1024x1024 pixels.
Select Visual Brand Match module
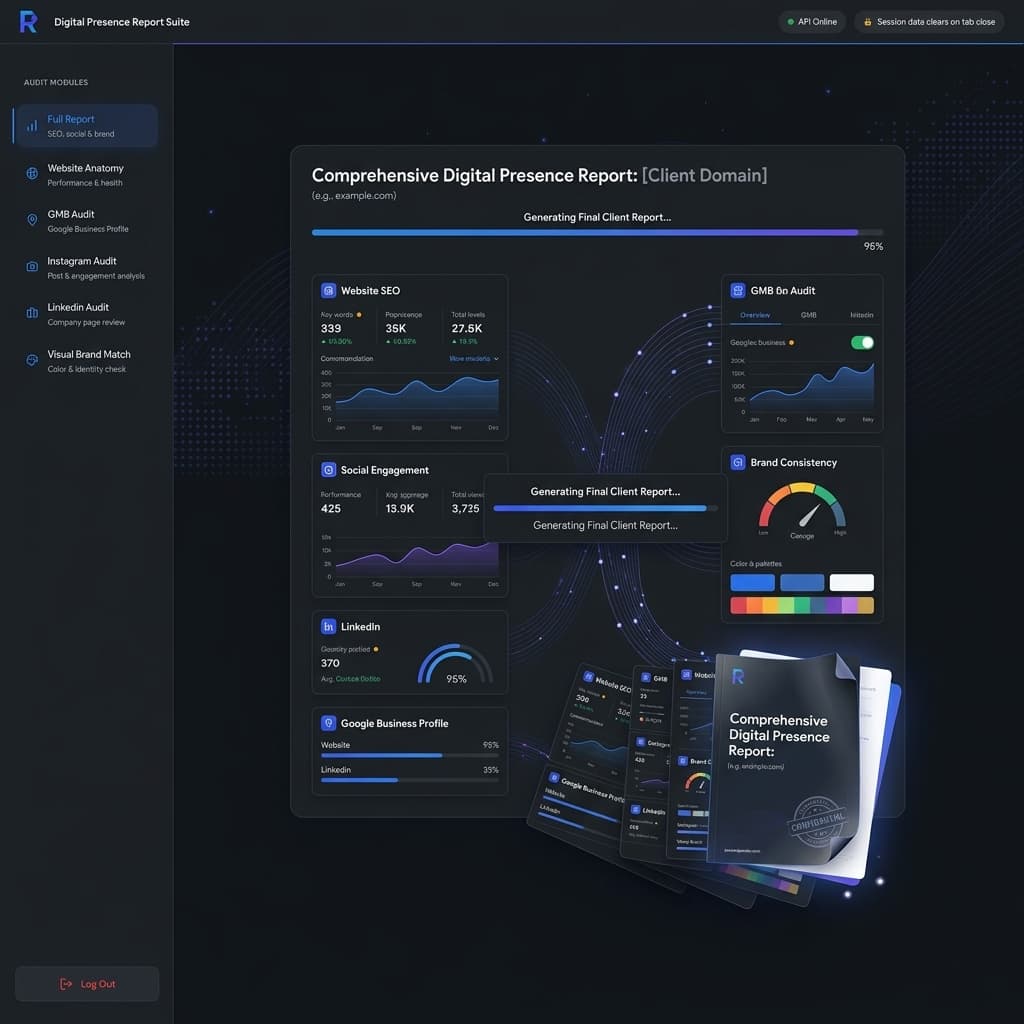(86, 361)
